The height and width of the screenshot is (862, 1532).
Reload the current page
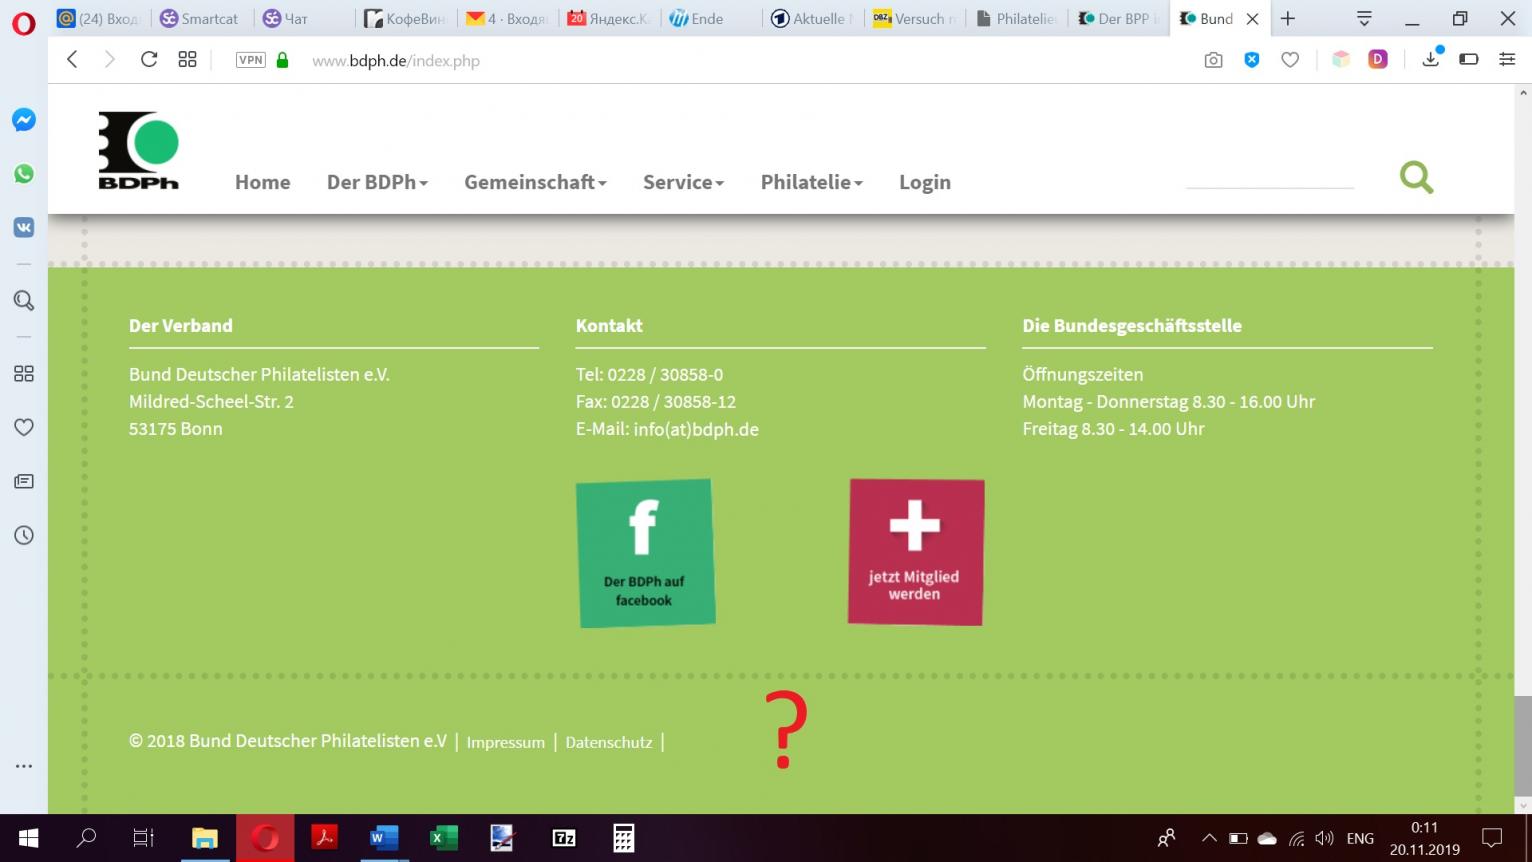(149, 60)
